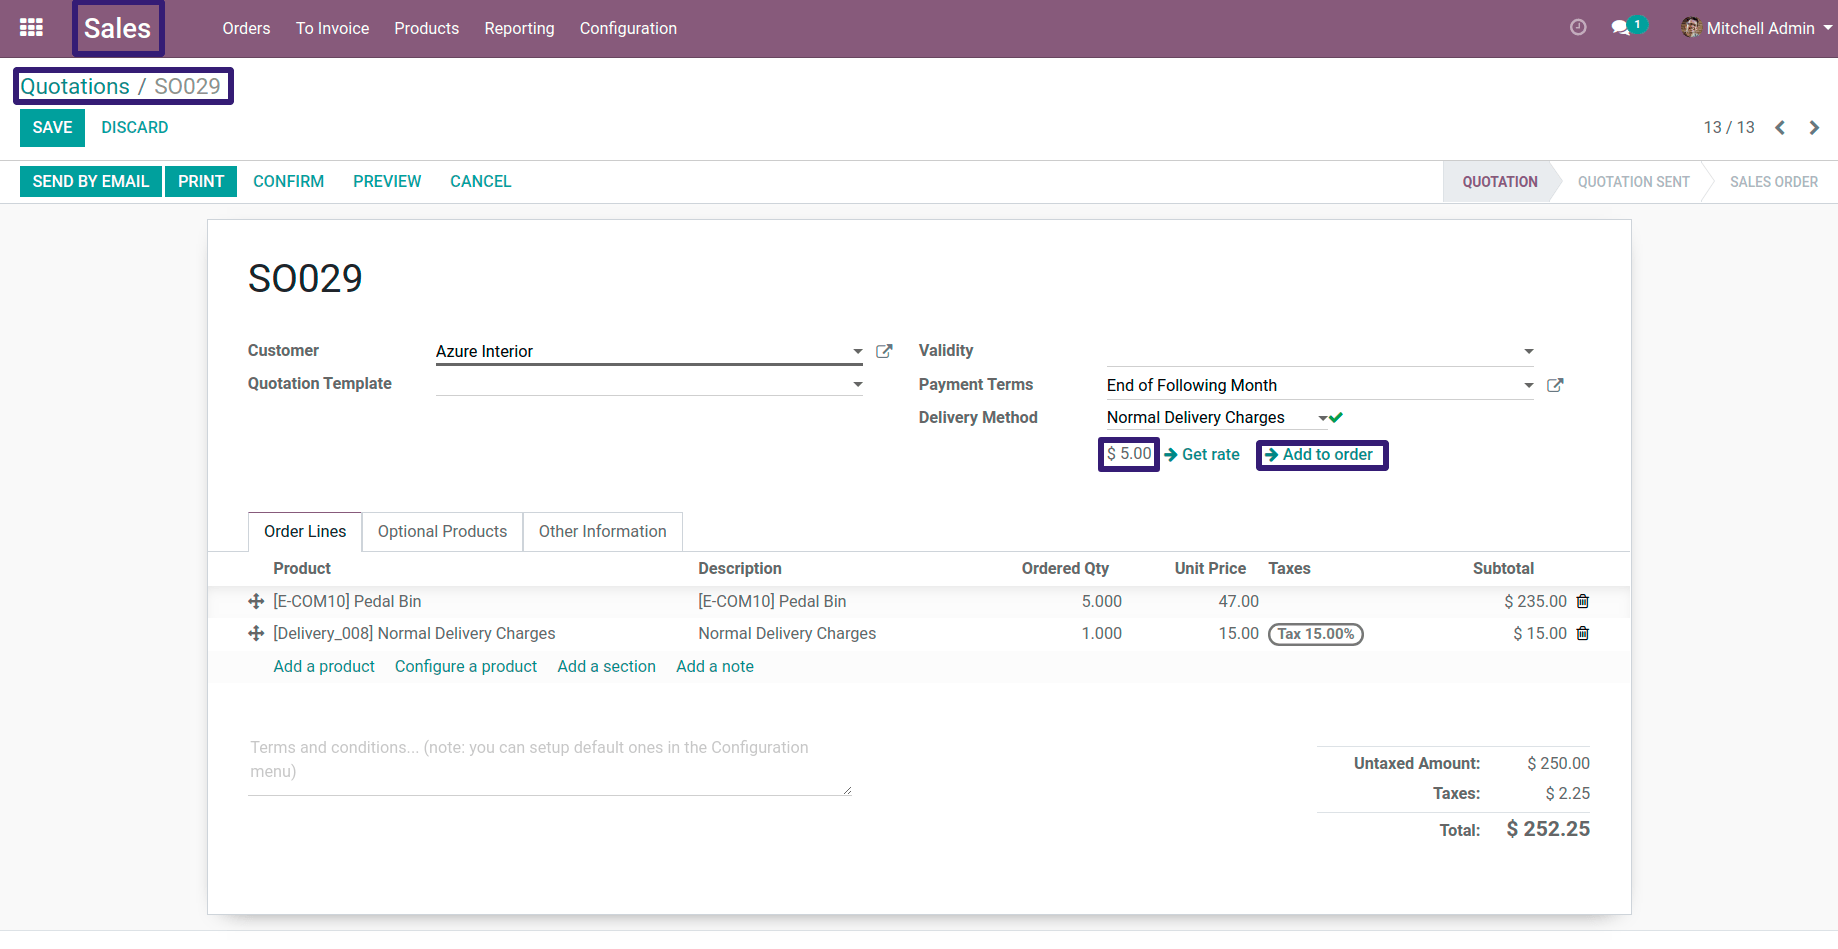
Task: Click Delivery charges quantity 1.000
Action: [1101, 633]
